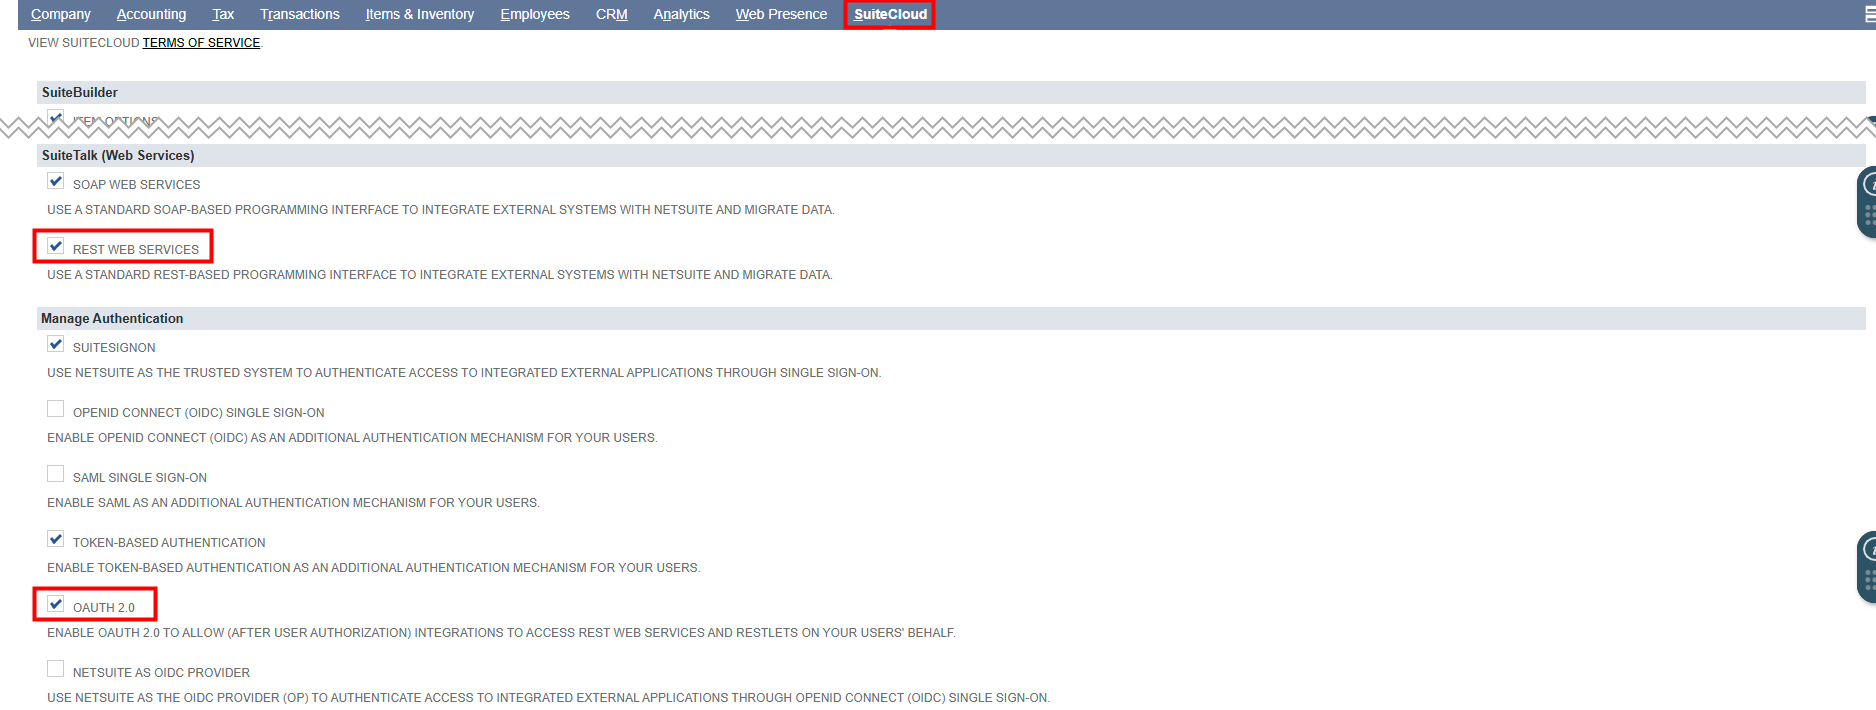
Task: Switch to the Company tab
Action: 60,14
